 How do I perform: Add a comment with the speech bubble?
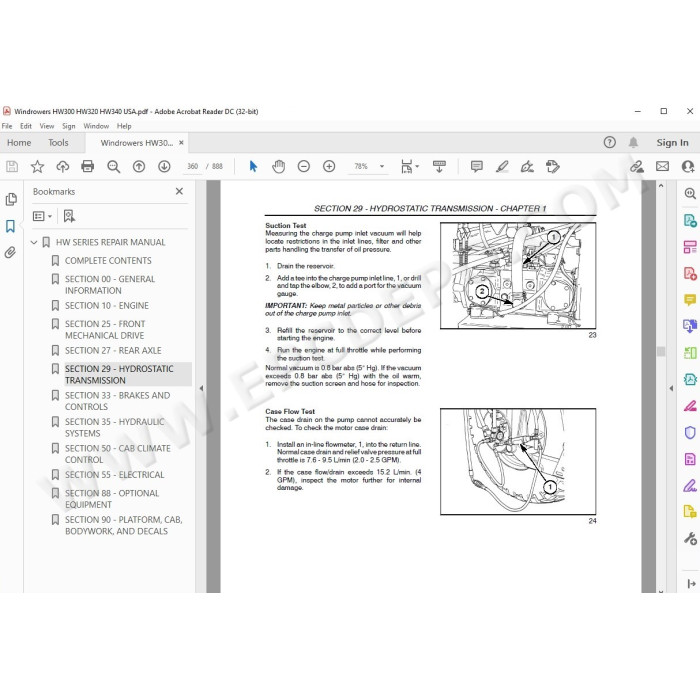point(477,167)
